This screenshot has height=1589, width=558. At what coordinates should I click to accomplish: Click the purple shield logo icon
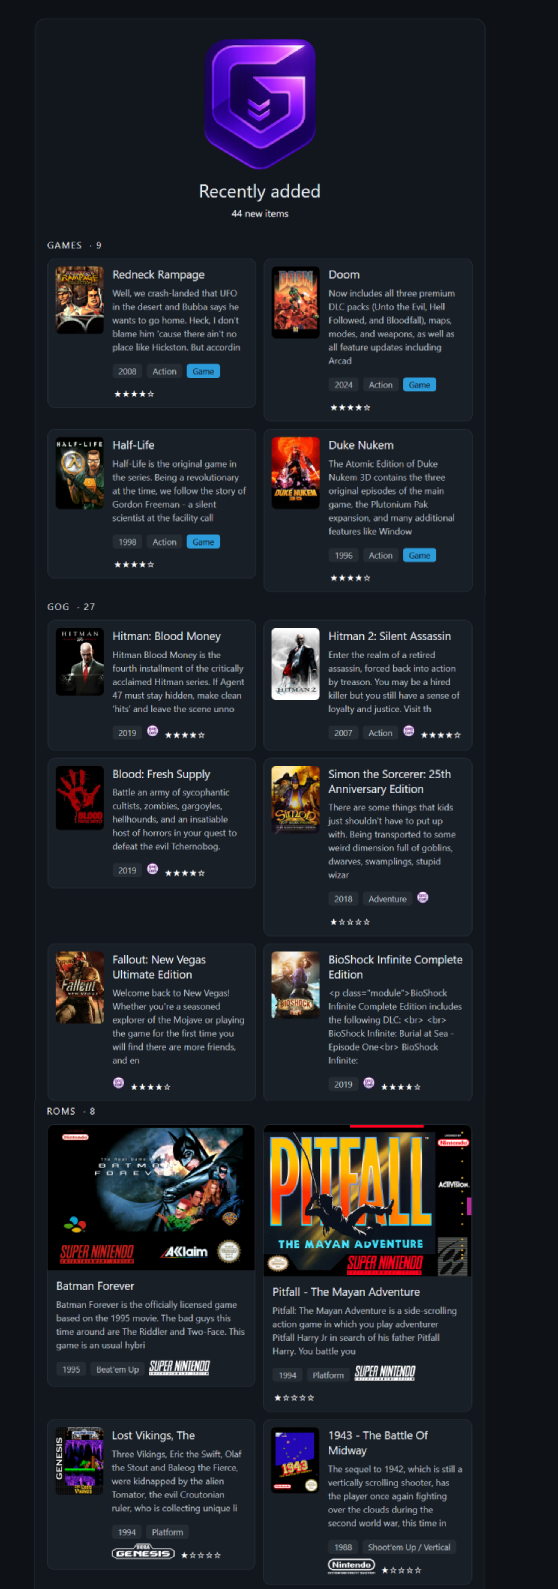pyautogui.click(x=260, y=104)
